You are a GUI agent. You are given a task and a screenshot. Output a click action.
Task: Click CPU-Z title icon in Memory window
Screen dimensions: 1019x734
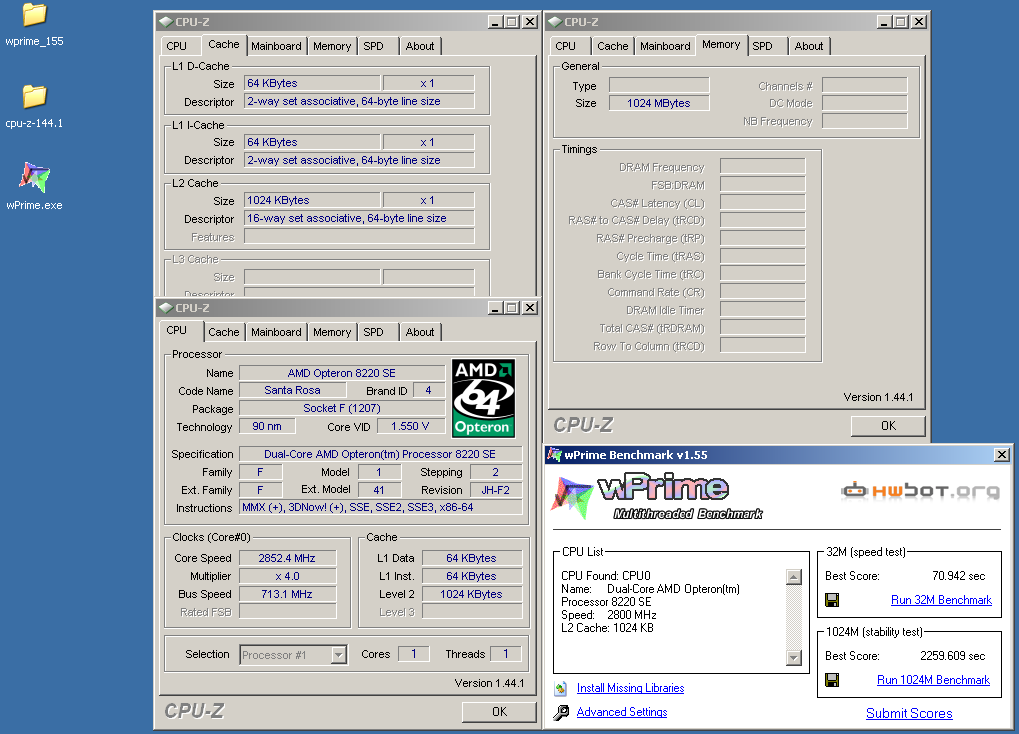click(555, 21)
